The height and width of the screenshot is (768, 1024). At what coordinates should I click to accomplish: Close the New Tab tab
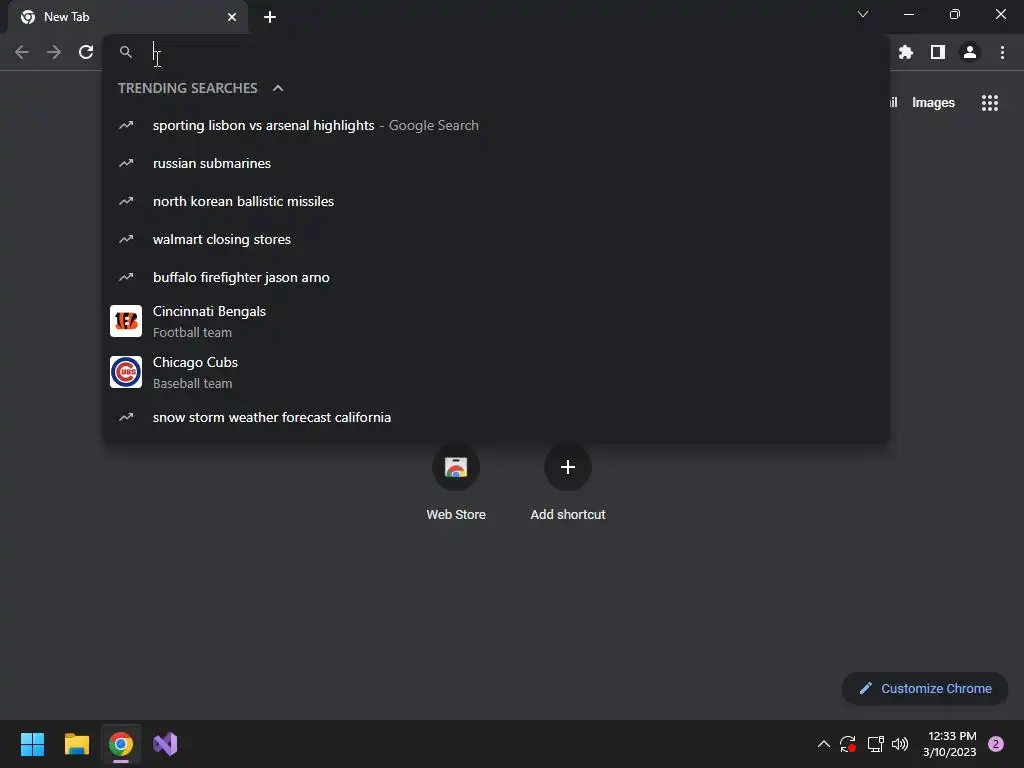pos(232,17)
